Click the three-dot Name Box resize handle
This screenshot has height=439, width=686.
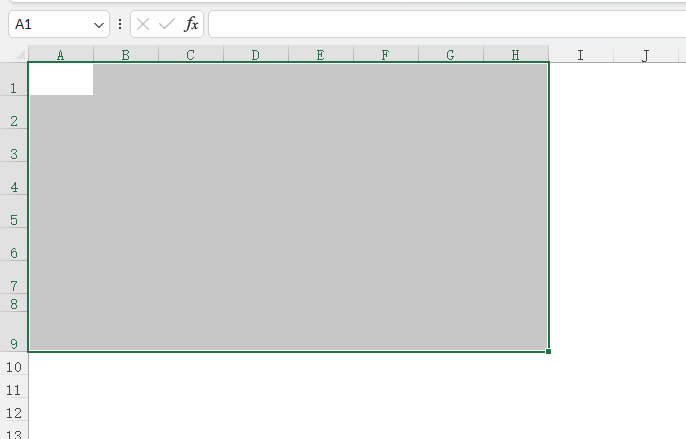pyautogui.click(x=120, y=24)
